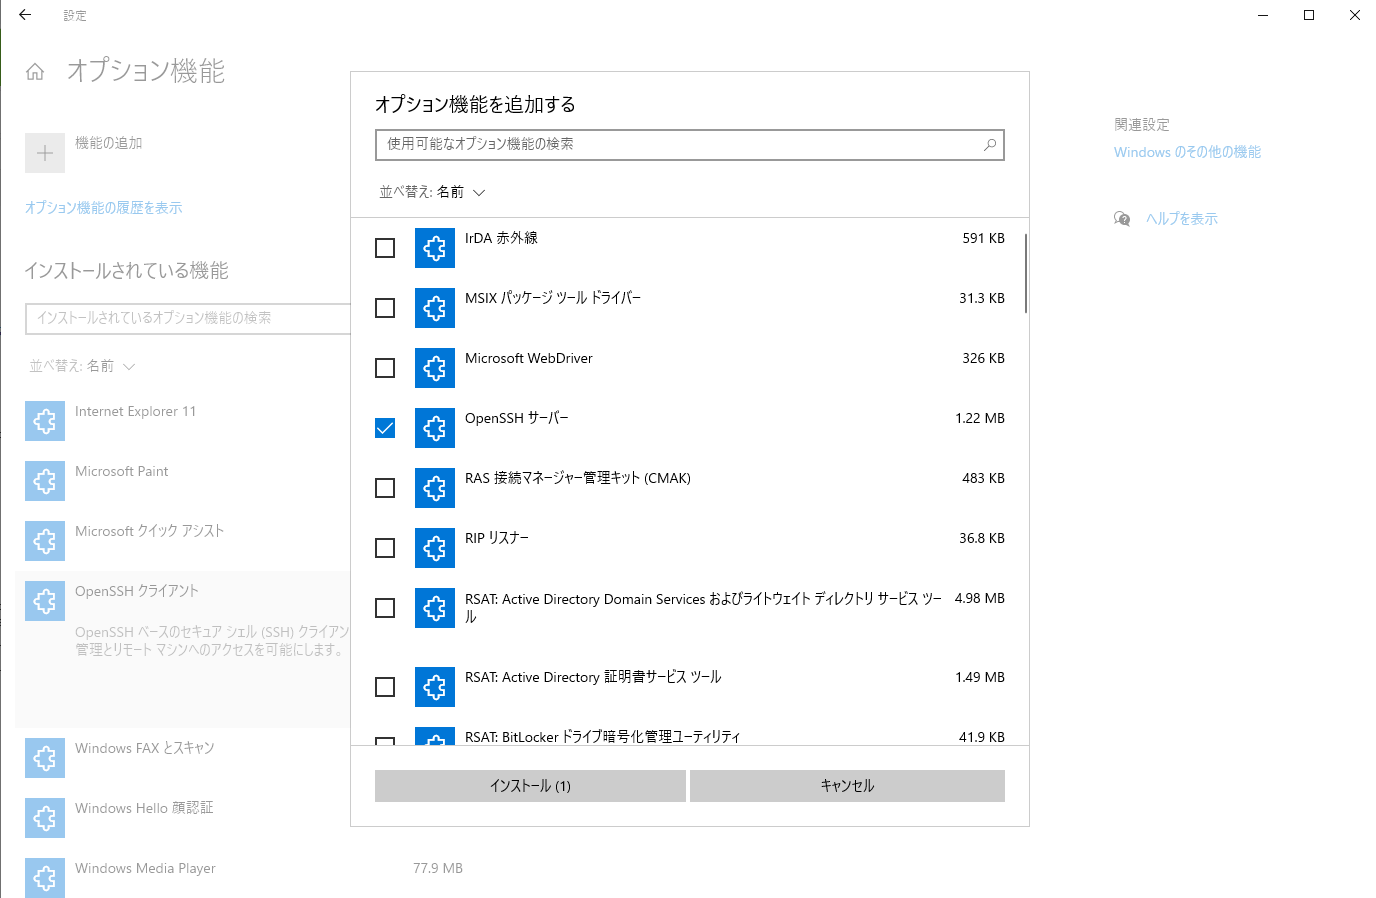Click the 1.22 MB size value
The image size is (1376, 898).
tap(979, 418)
